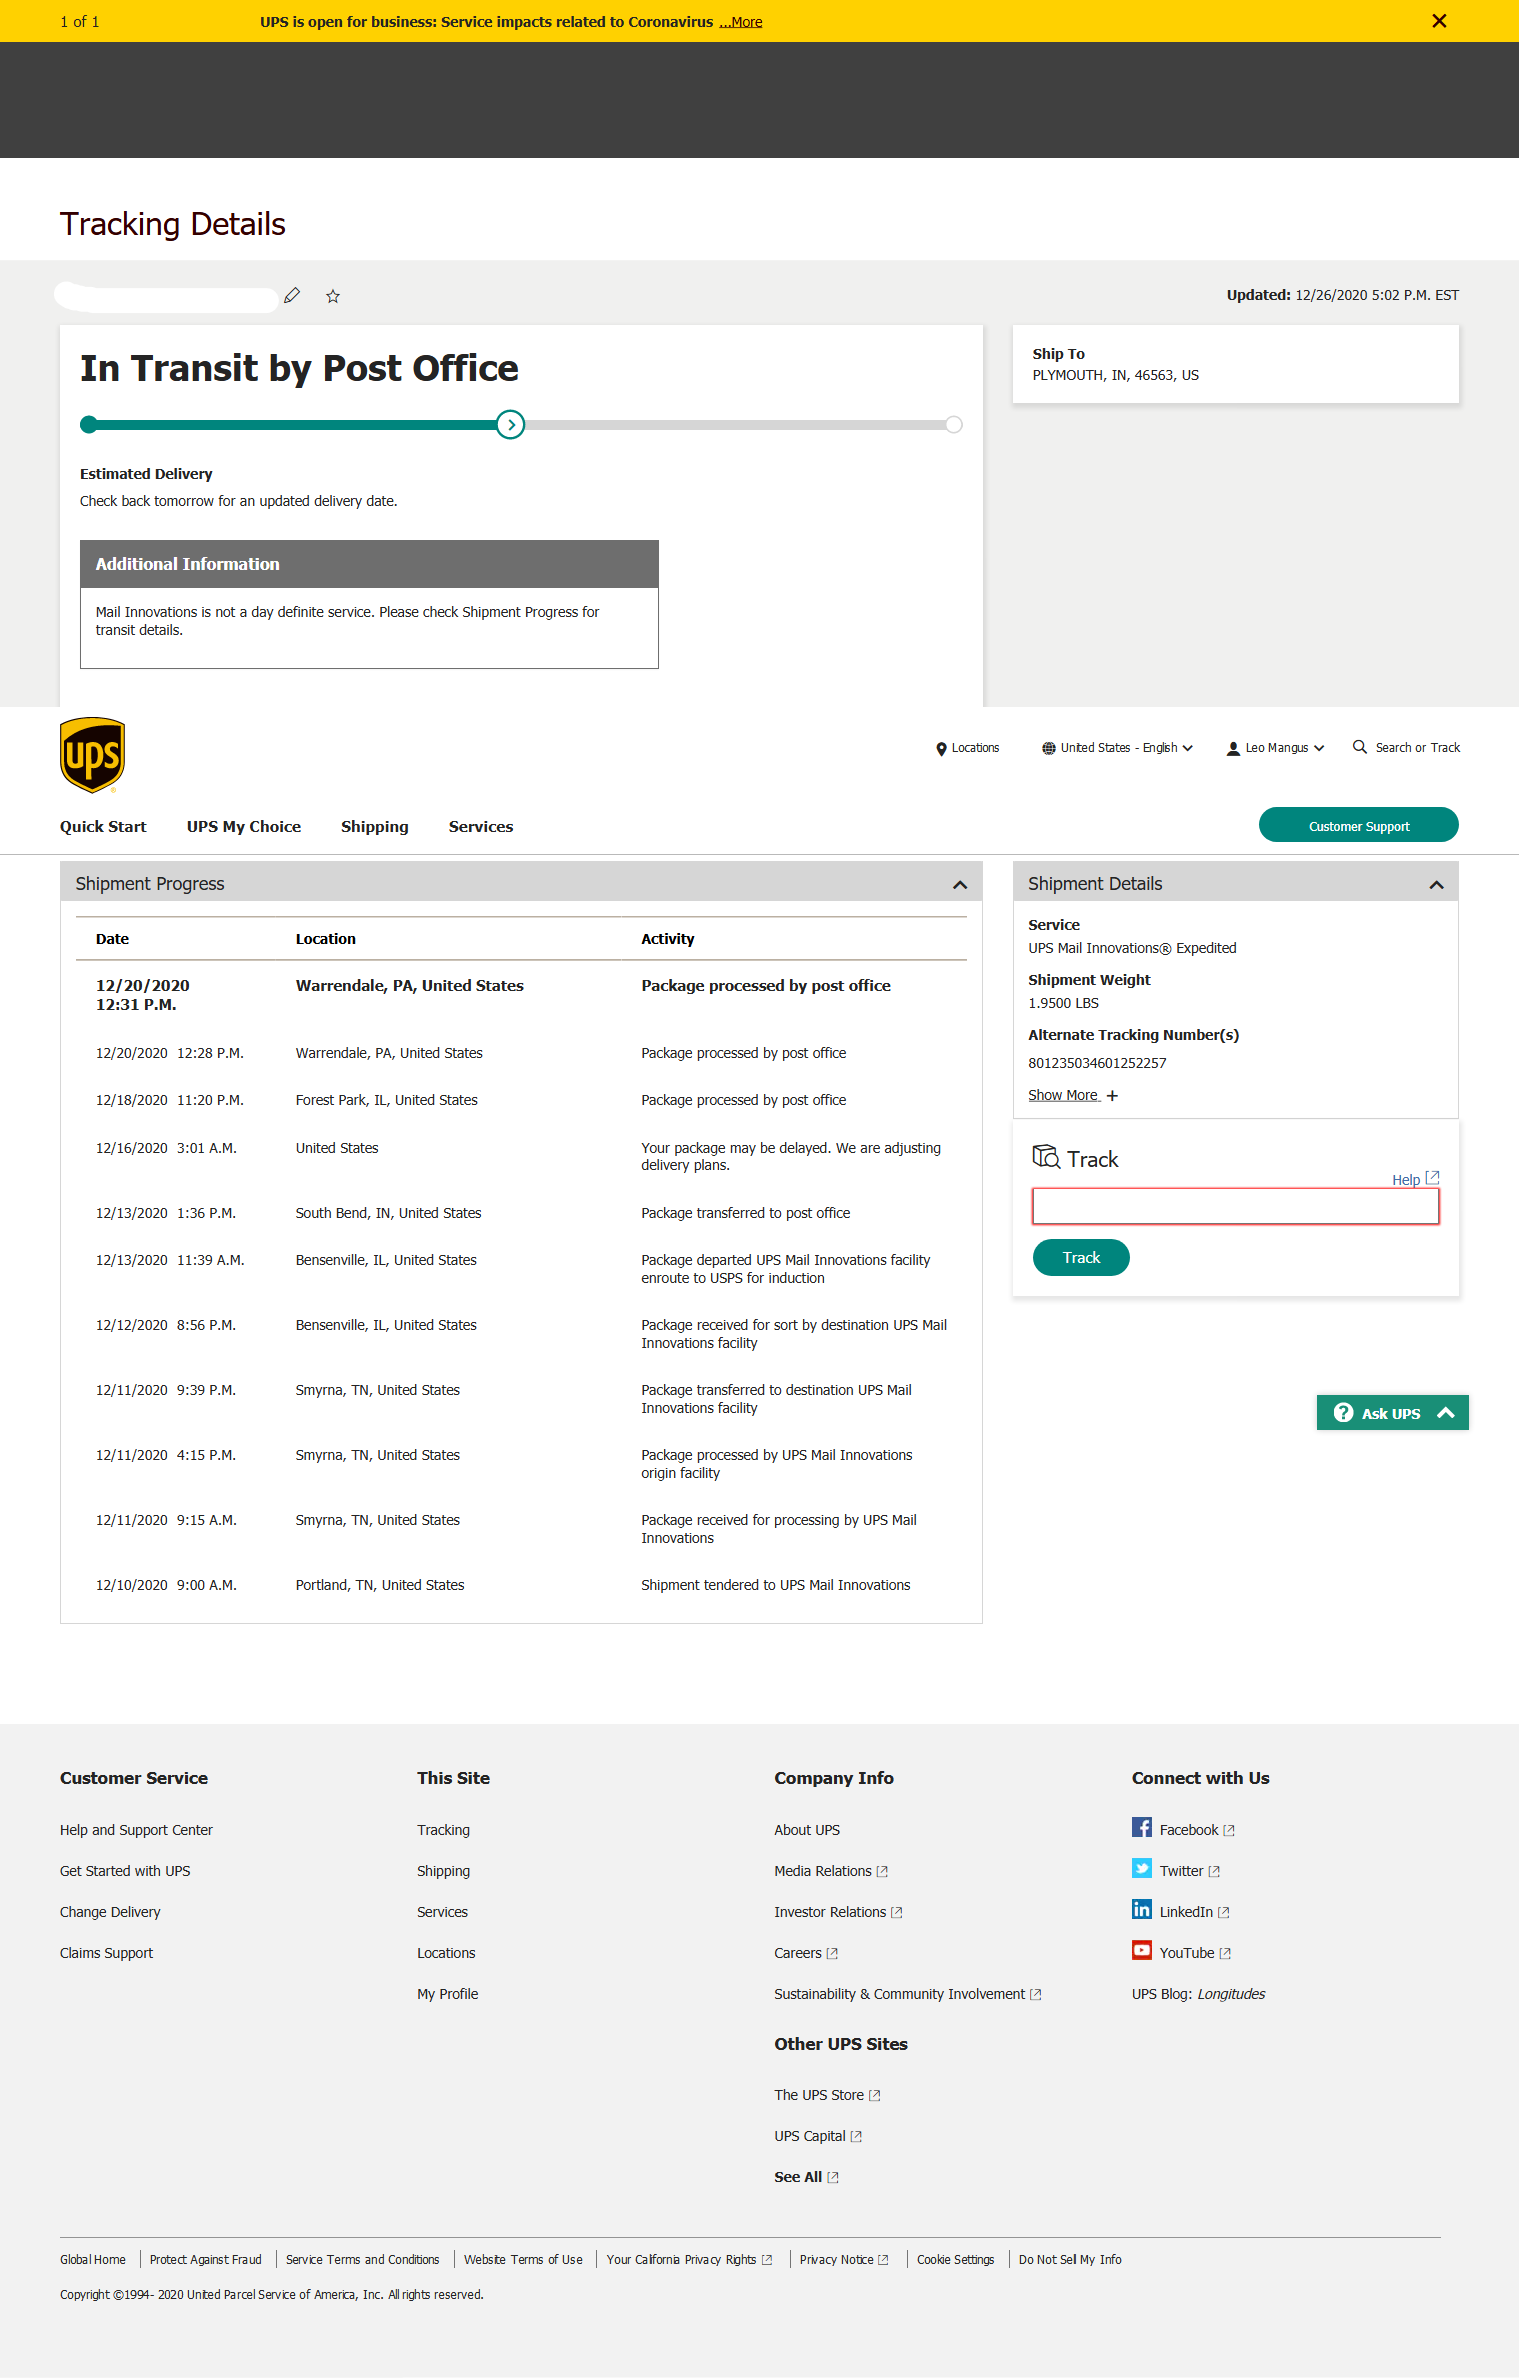Collapse the Shipment Details panel
Screen dimensions: 1519x2378
click(1436, 885)
